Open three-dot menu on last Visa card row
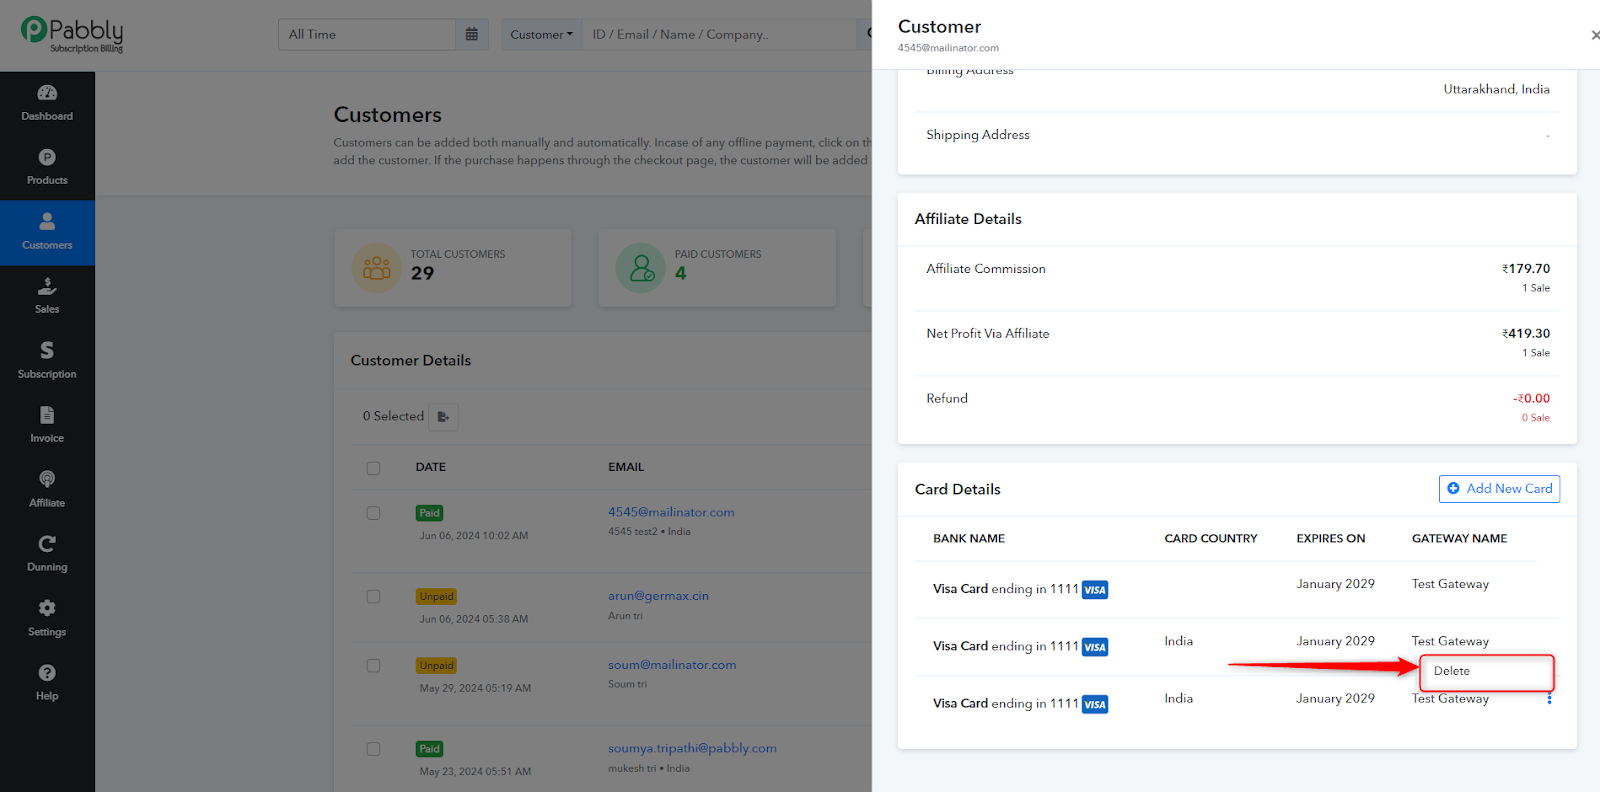The image size is (1600, 792). 1549,699
